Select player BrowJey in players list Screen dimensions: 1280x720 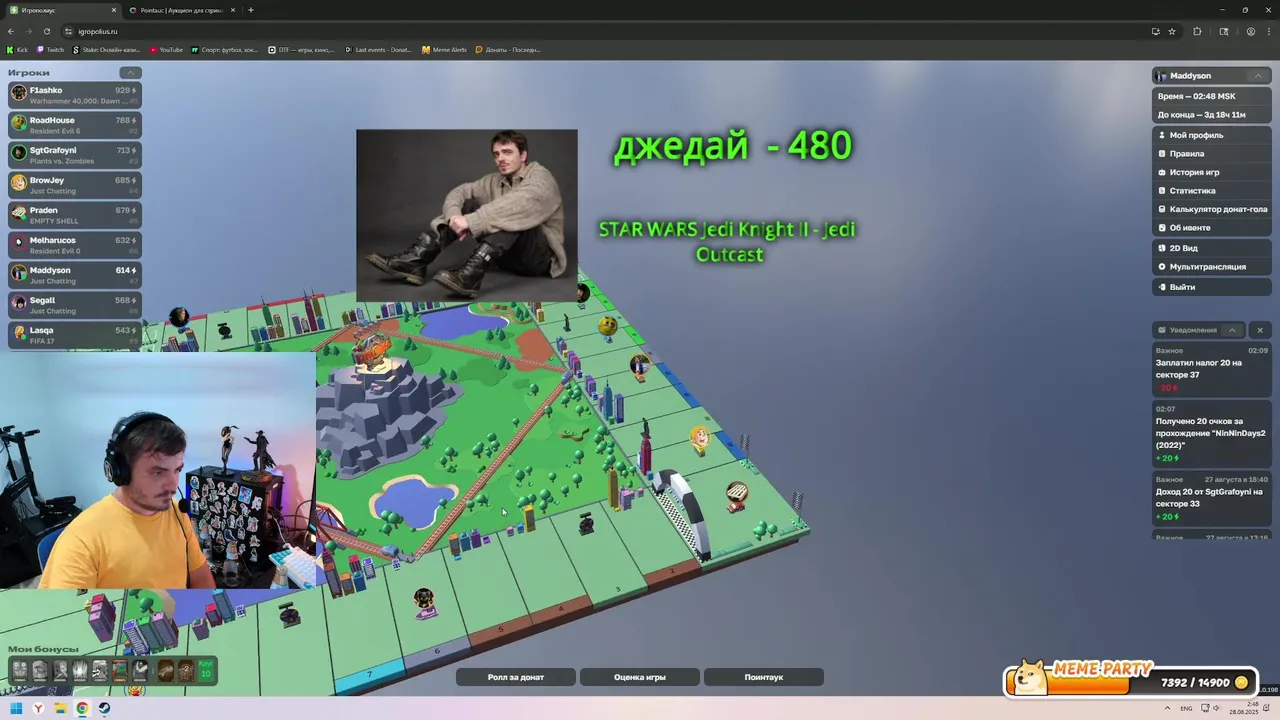tap(75, 185)
